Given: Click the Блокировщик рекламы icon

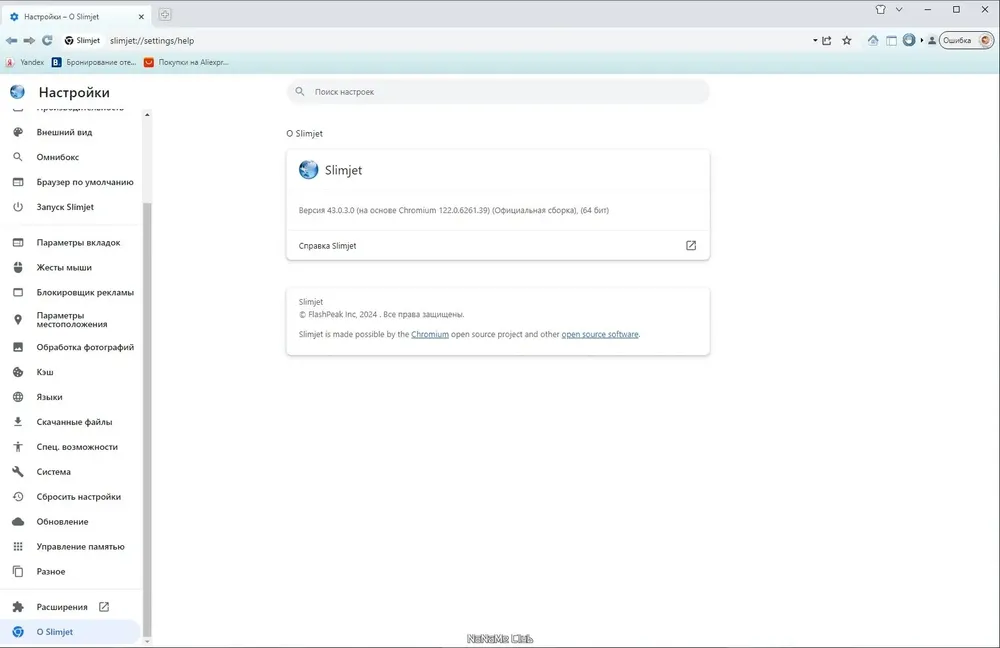Looking at the screenshot, I should pos(18,292).
